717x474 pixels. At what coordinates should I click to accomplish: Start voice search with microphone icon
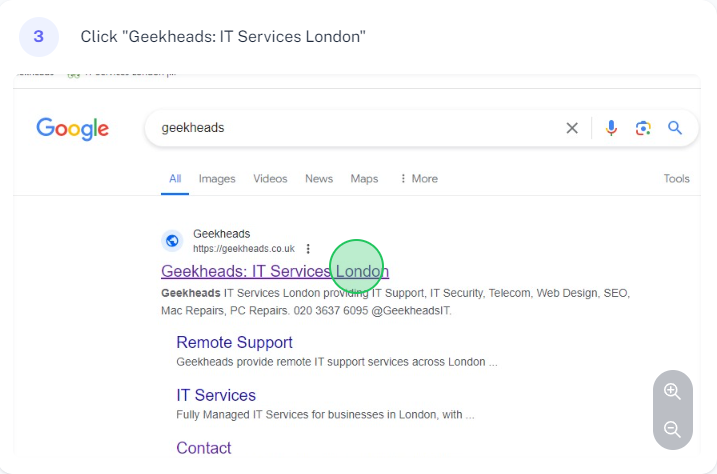tap(611, 128)
